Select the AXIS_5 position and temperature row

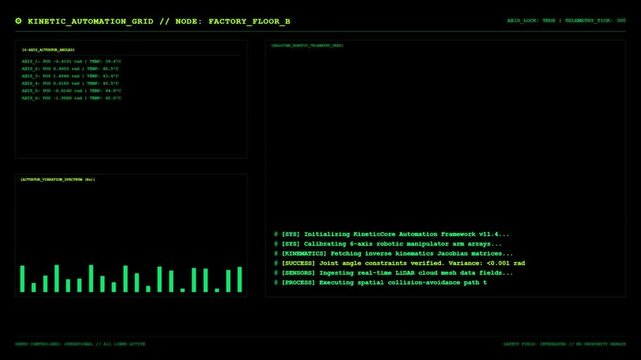[71, 91]
